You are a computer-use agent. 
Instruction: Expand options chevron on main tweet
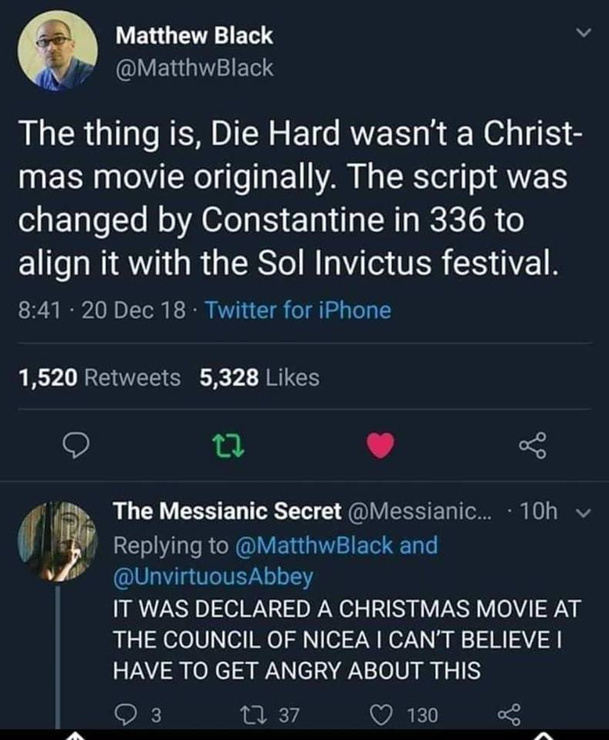tap(578, 35)
